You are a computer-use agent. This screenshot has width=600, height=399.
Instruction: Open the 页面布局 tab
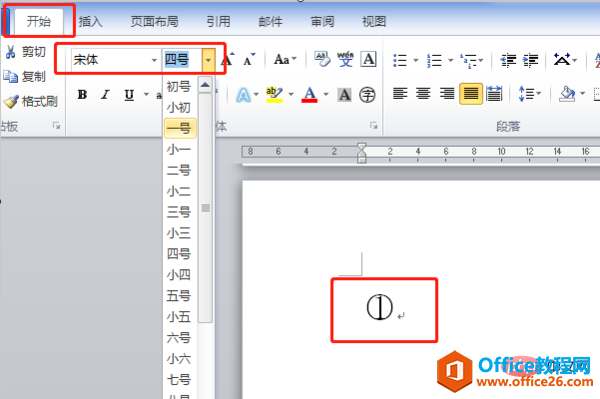154,21
